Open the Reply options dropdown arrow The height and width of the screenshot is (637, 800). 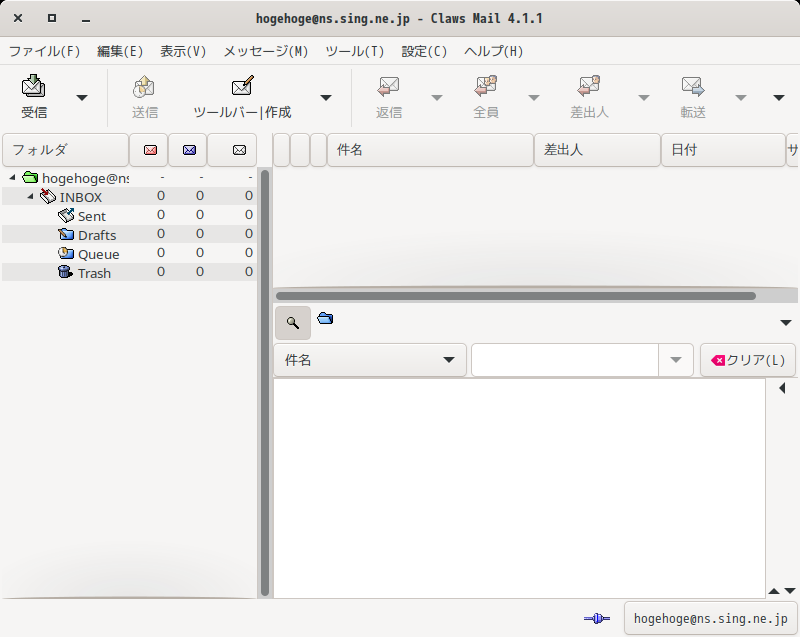pos(437,97)
